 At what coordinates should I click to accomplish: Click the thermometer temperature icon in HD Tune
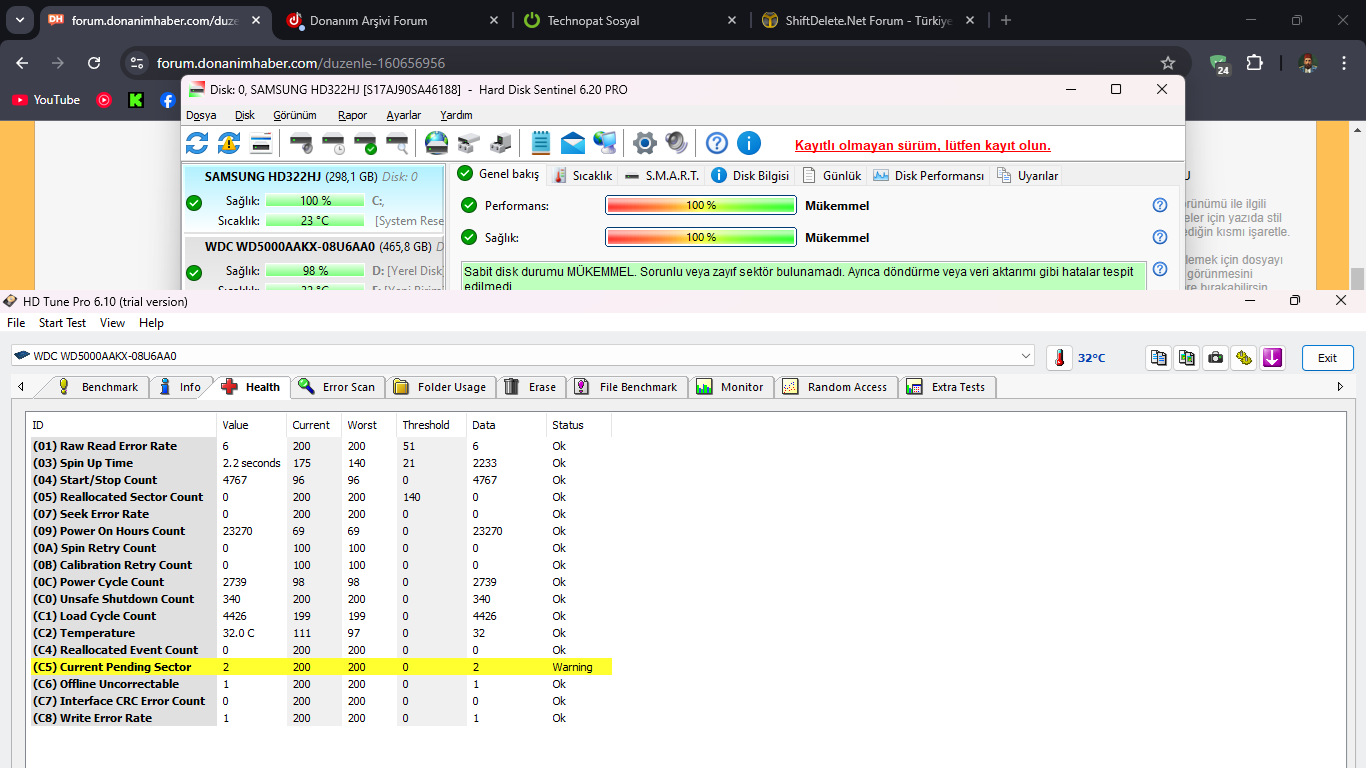coord(1059,357)
